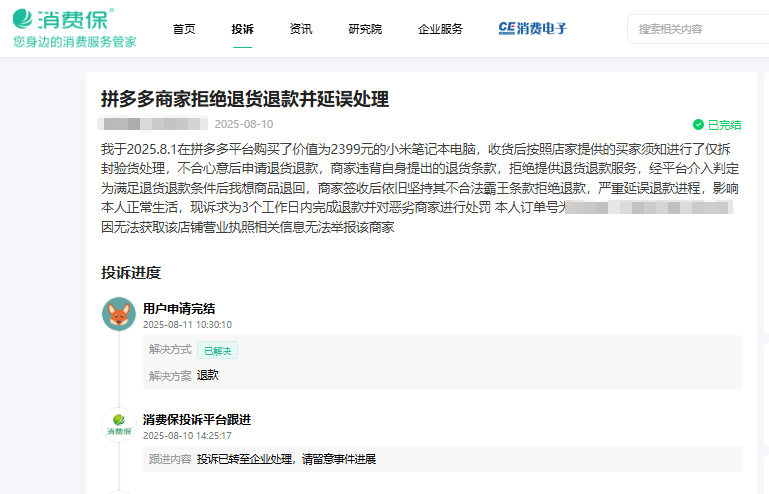
Task: Open the 企业服务 nav menu
Action: (x=440, y=29)
